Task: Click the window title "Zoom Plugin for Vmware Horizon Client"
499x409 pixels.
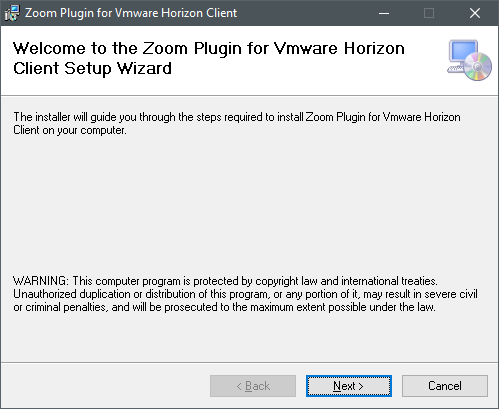Action: tap(131, 13)
